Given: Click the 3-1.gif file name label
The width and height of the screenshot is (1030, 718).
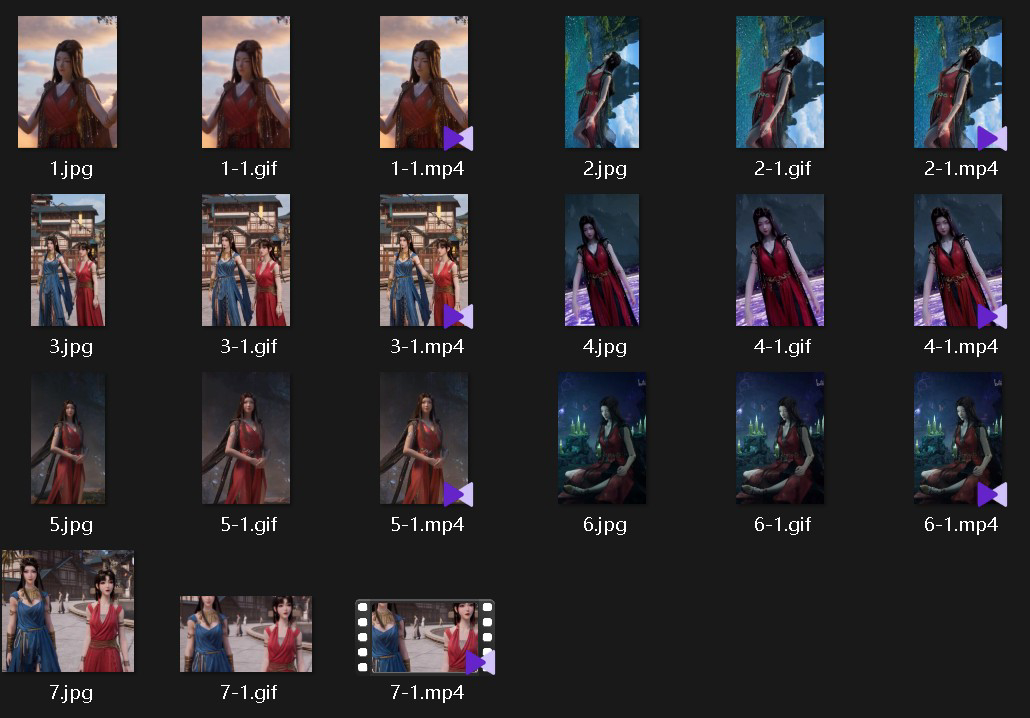Looking at the screenshot, I should point(249,346).
